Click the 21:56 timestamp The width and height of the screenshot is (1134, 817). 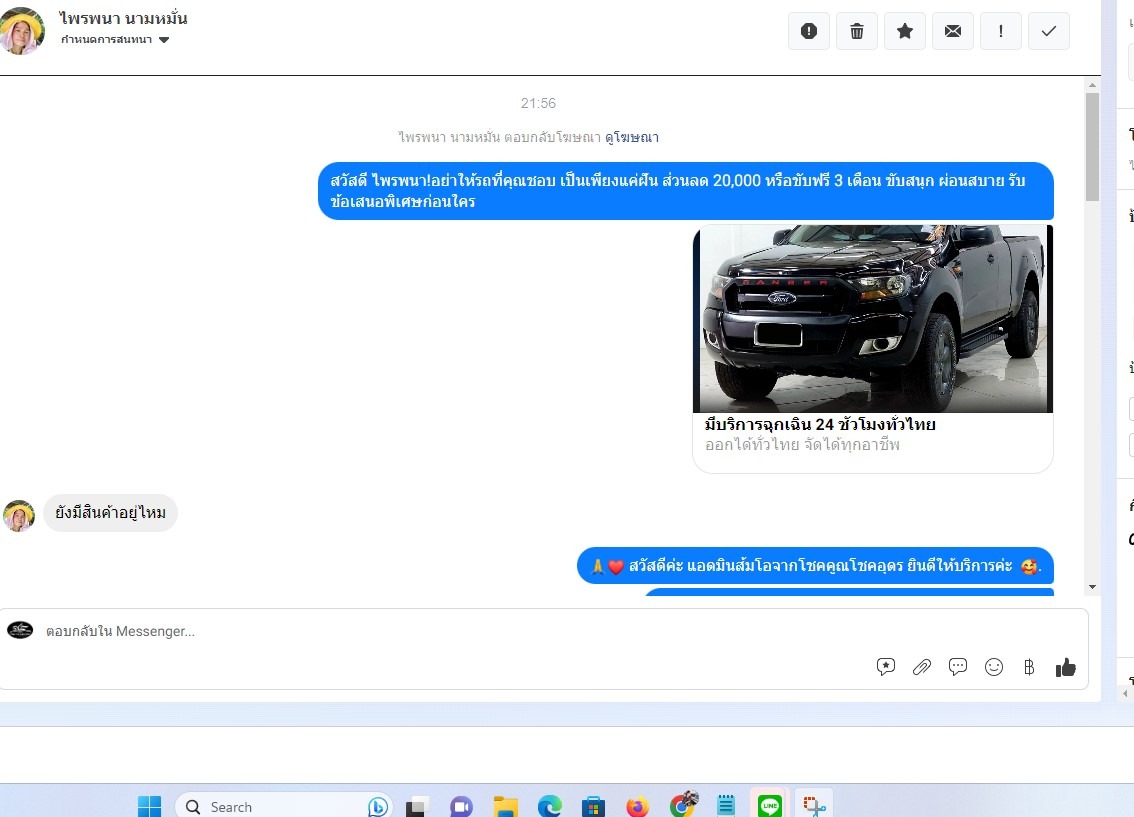point(538,103)
